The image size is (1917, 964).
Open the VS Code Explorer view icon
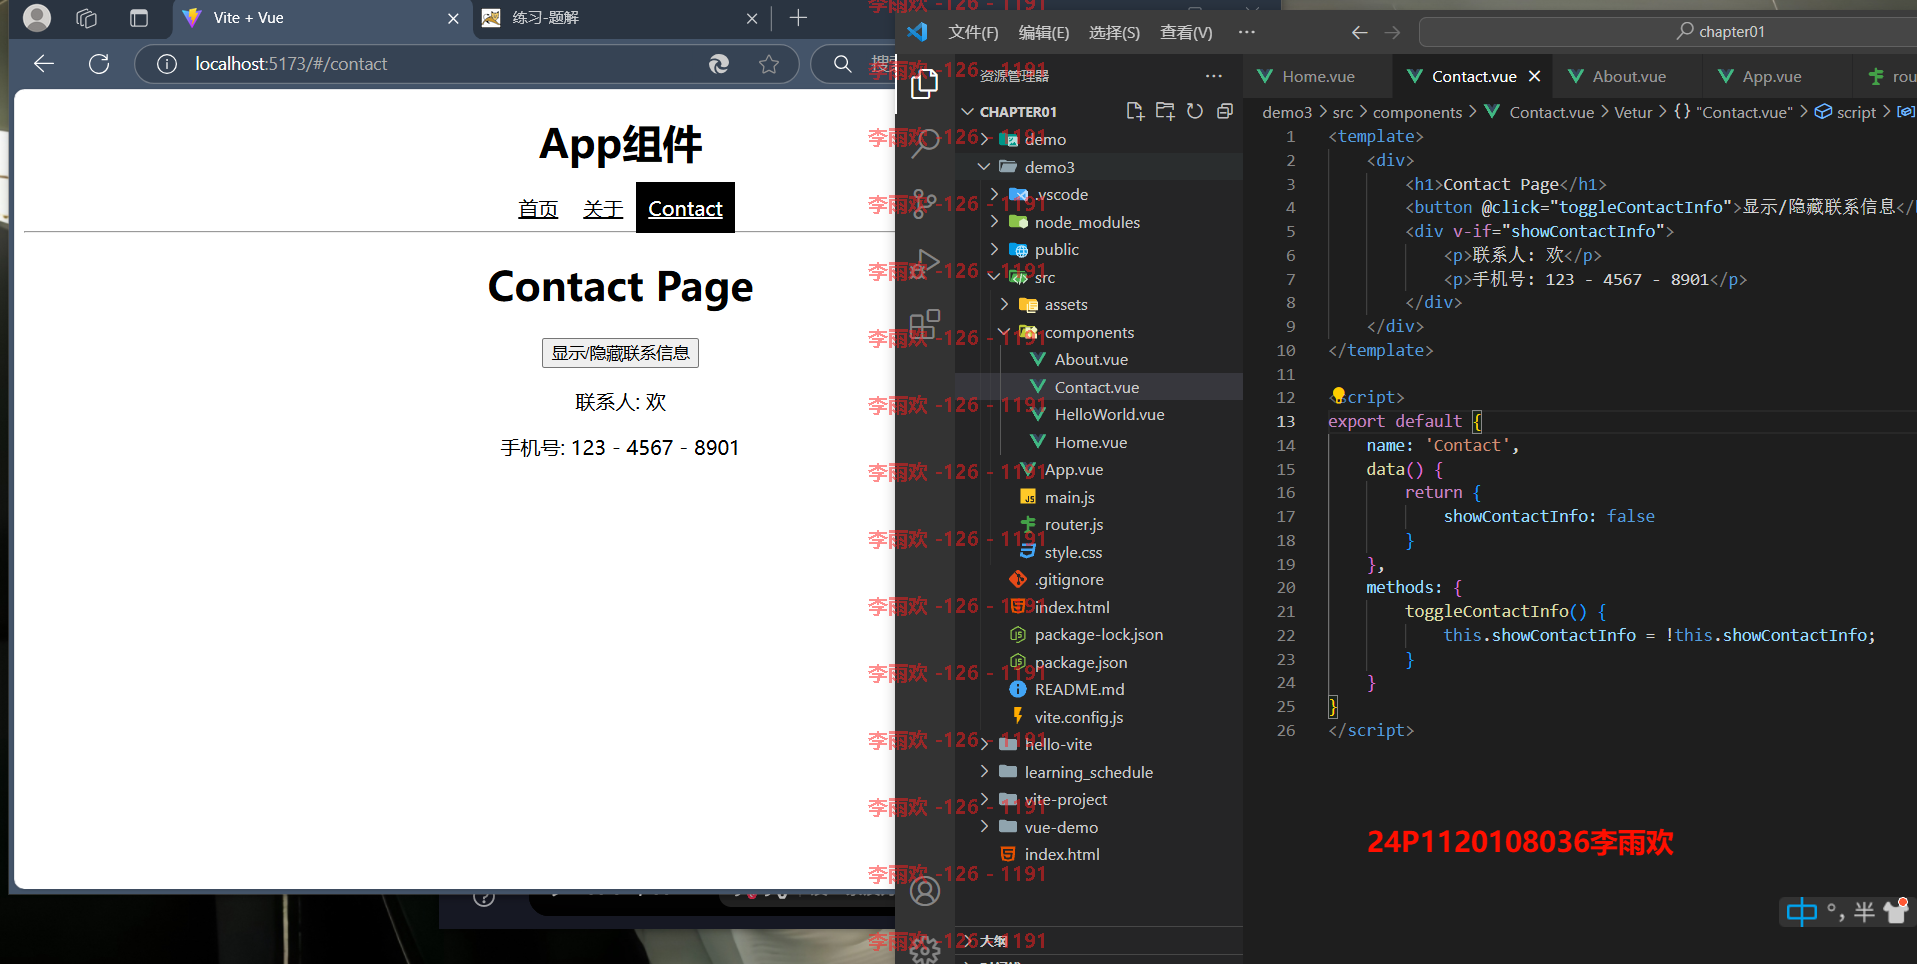tap(925, 84)
